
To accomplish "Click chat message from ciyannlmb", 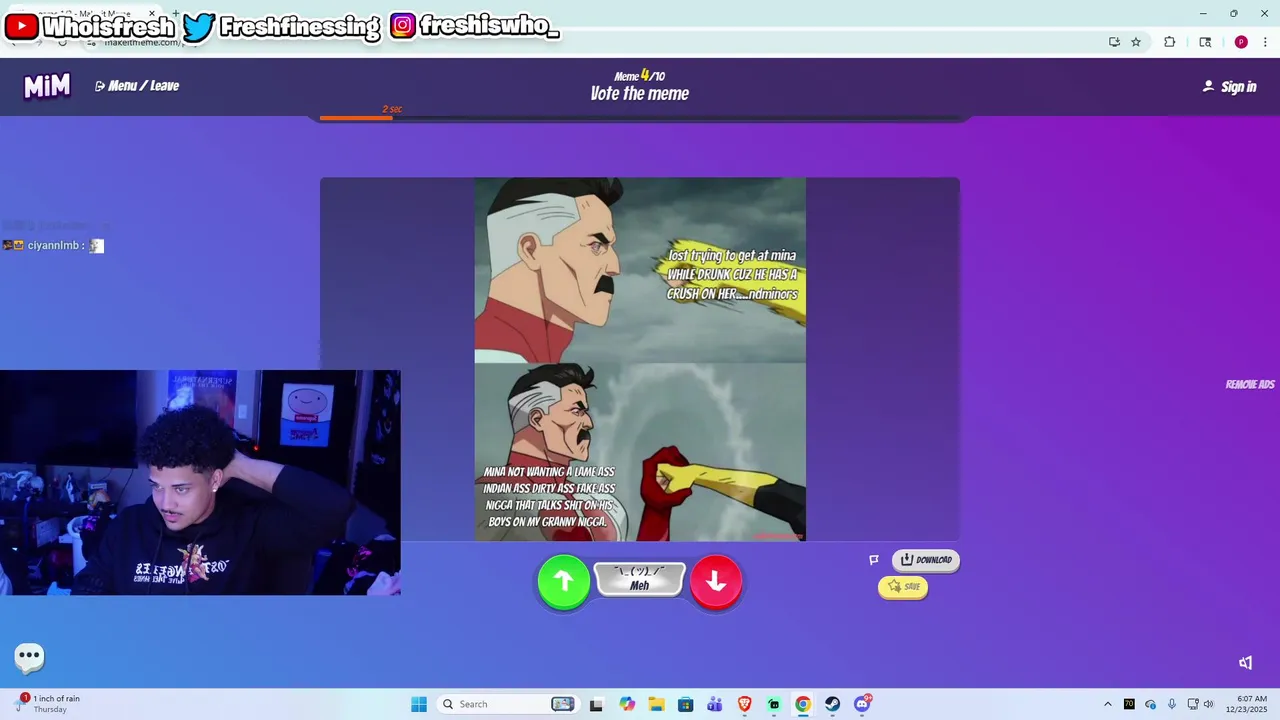I will [53, 246].
